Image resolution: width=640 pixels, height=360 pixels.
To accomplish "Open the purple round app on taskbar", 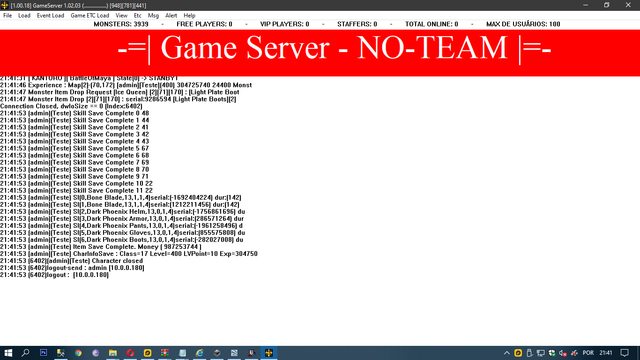I will [96, 353].
